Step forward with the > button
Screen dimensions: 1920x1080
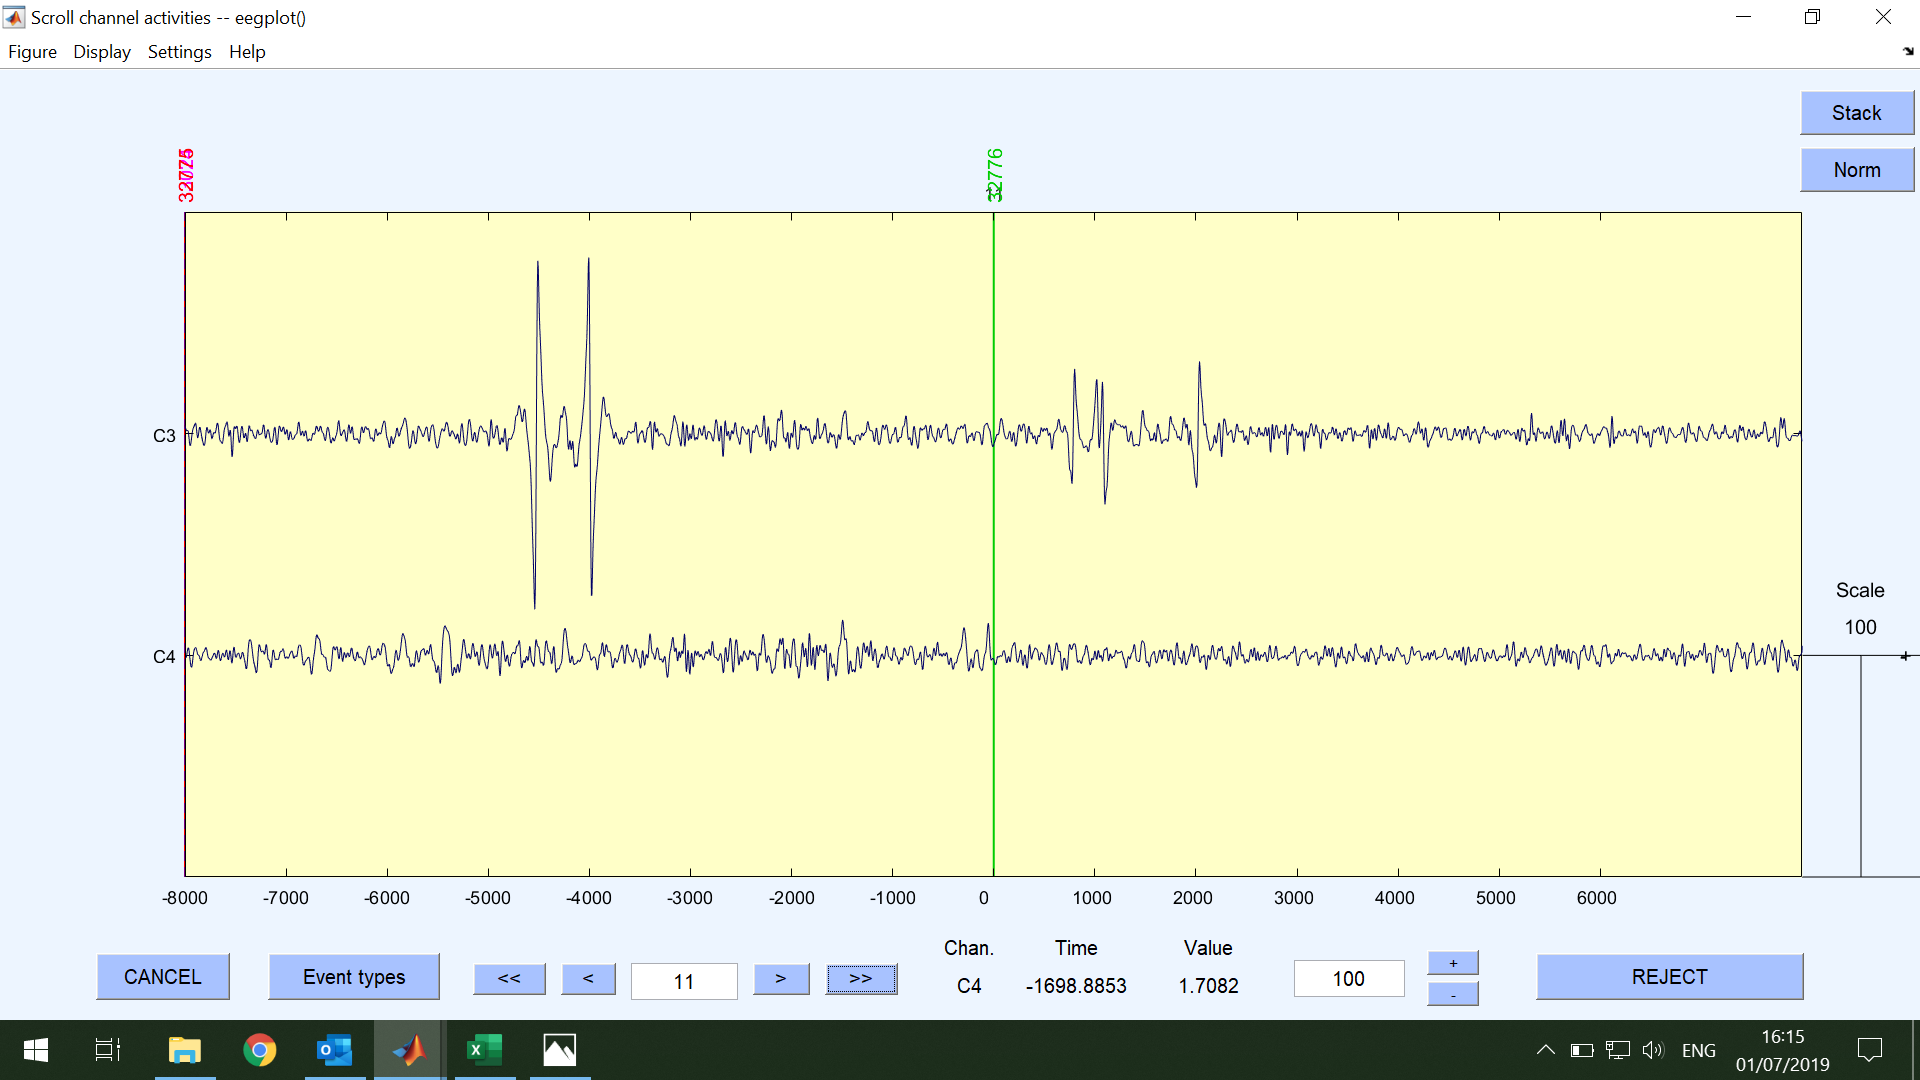pos(781,979)
